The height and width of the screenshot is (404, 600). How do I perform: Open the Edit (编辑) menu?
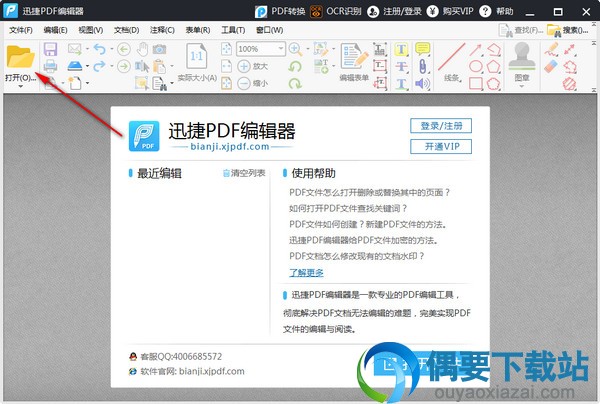55,30
